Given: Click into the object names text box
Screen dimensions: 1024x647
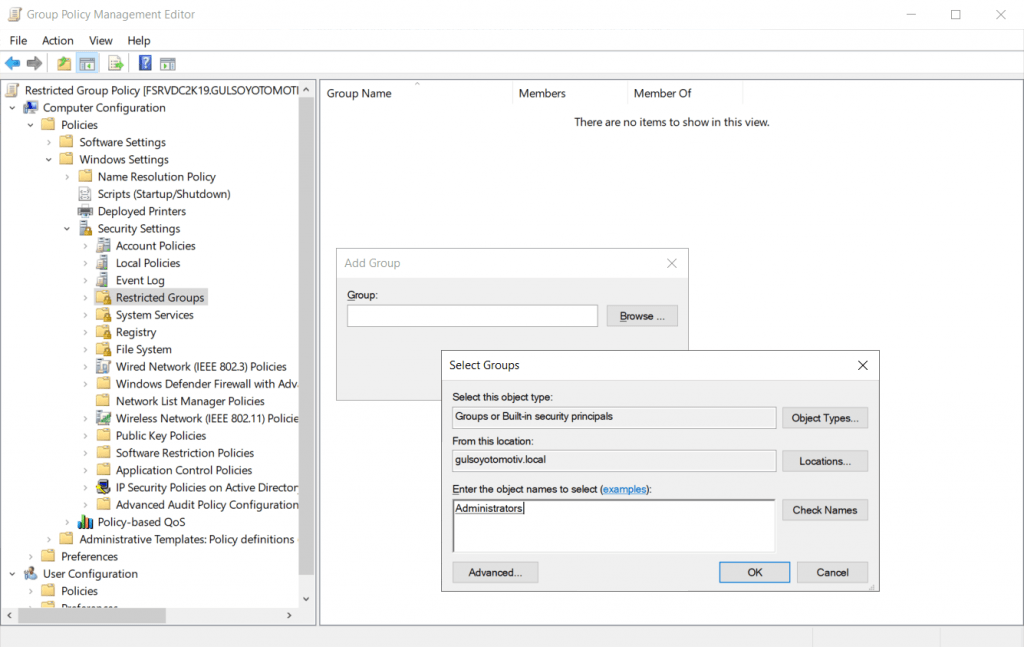Looking at the screenshot, I should [613, 526].
